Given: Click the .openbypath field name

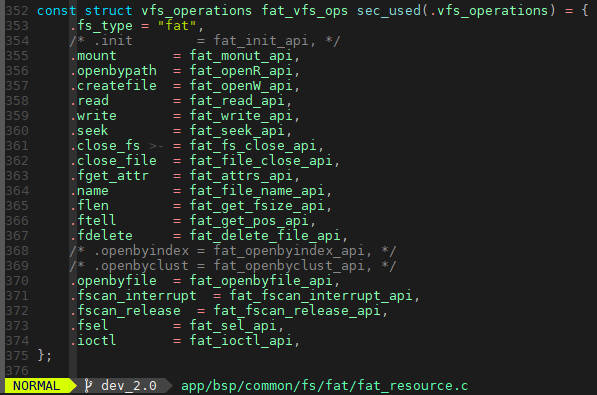Looking at the screenshot, I should [x=113, y=71].
